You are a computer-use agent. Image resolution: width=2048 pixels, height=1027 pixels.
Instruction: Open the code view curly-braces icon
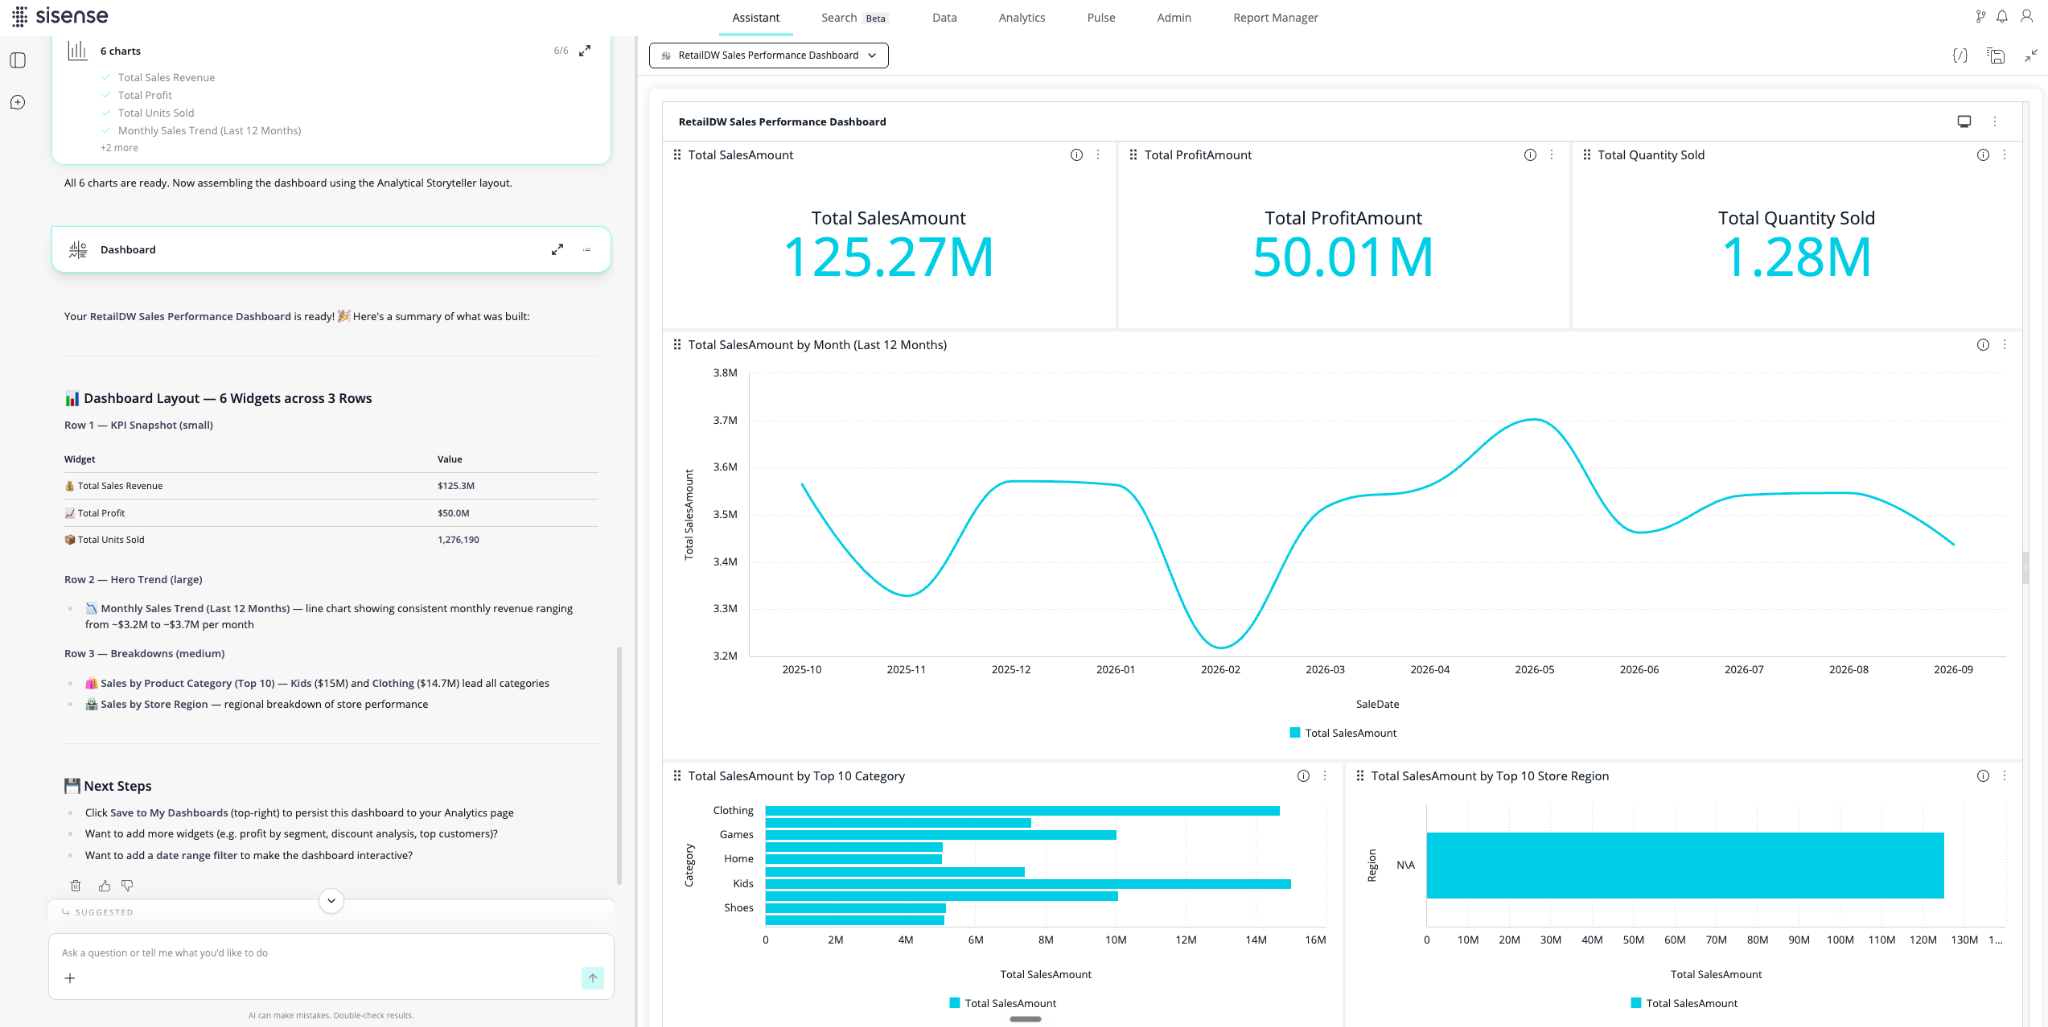(x=1960, y=56)
